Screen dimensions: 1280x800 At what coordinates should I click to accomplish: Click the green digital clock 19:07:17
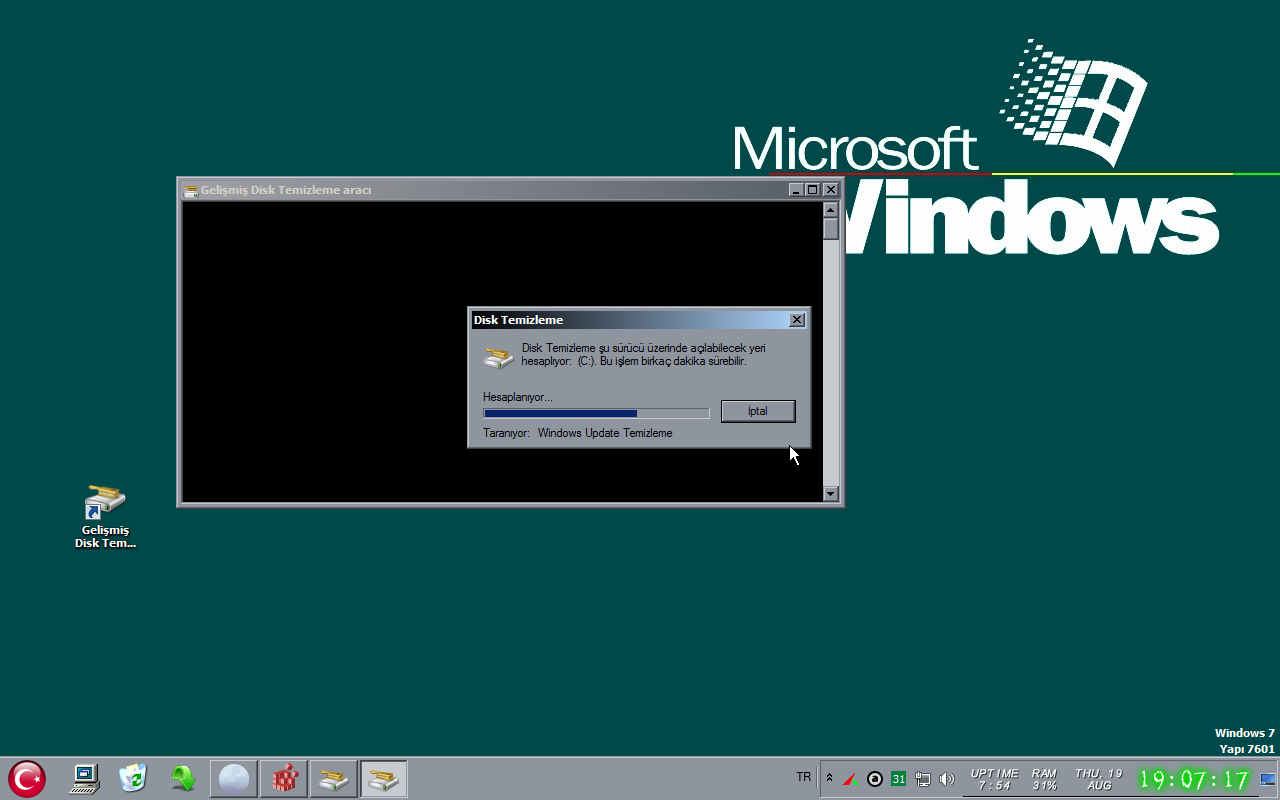(x=1194, y=779)
